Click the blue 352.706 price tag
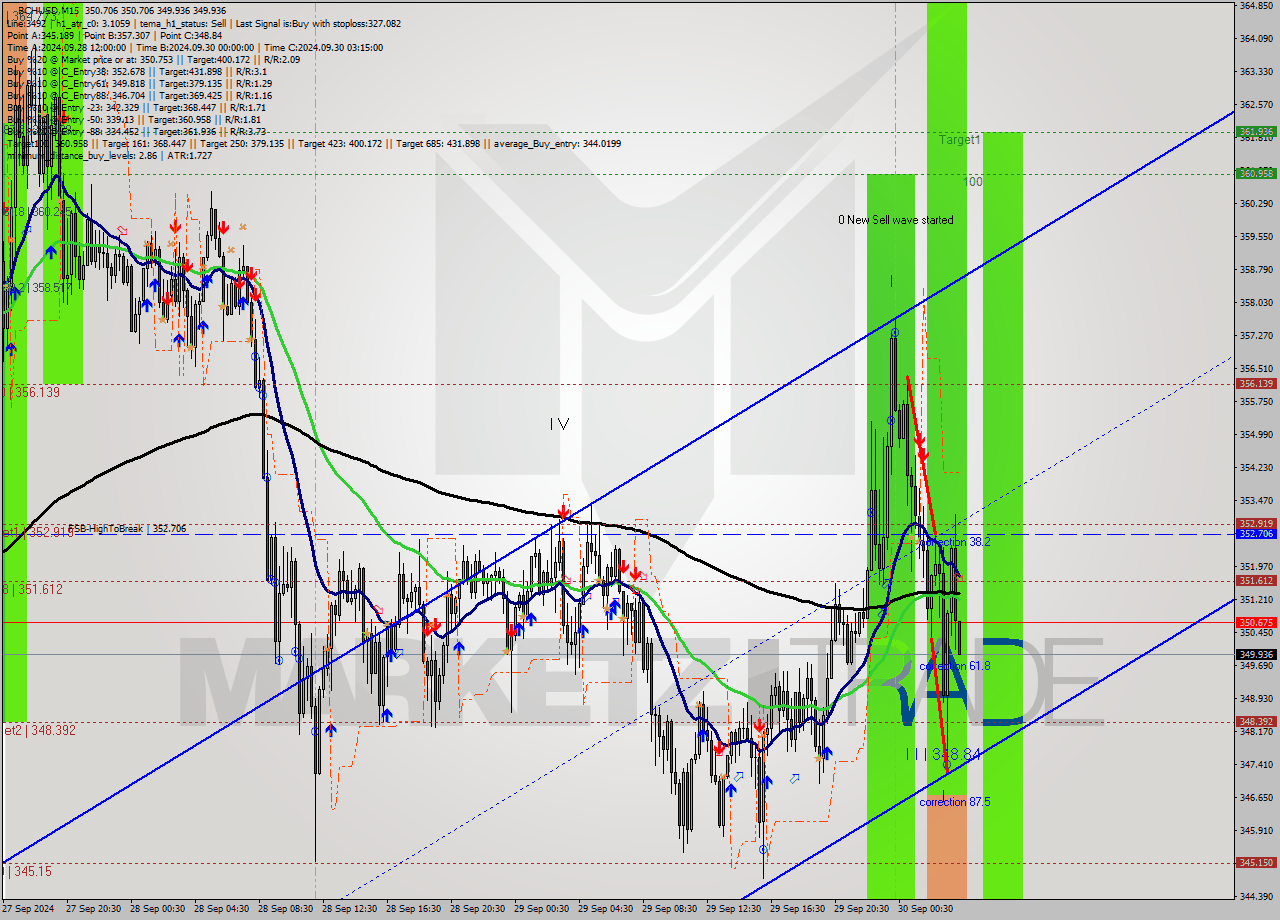This screenshot has height=920, width=1280. click(x=1256, y=534)
